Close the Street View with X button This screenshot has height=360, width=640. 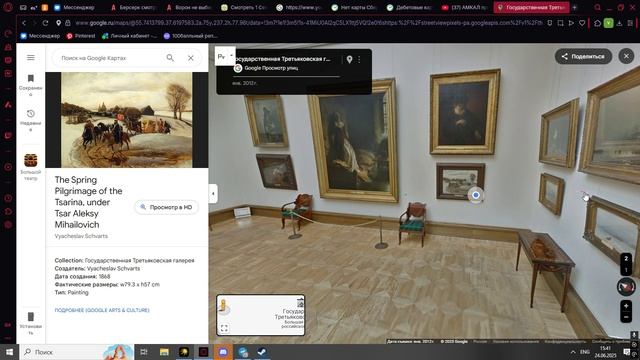pos(626,56)
